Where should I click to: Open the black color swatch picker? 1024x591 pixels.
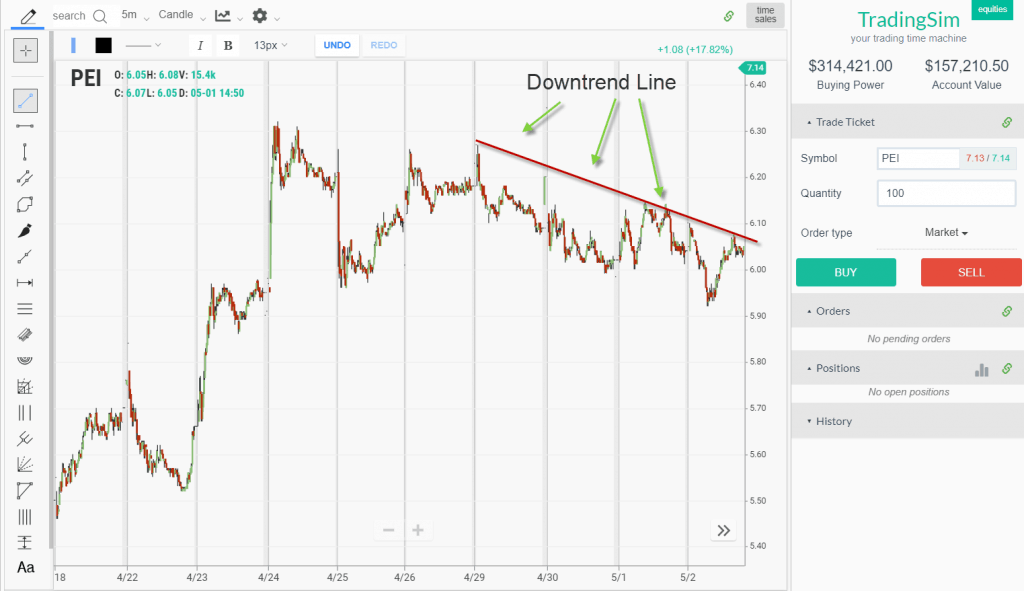(x=103, y=45)
